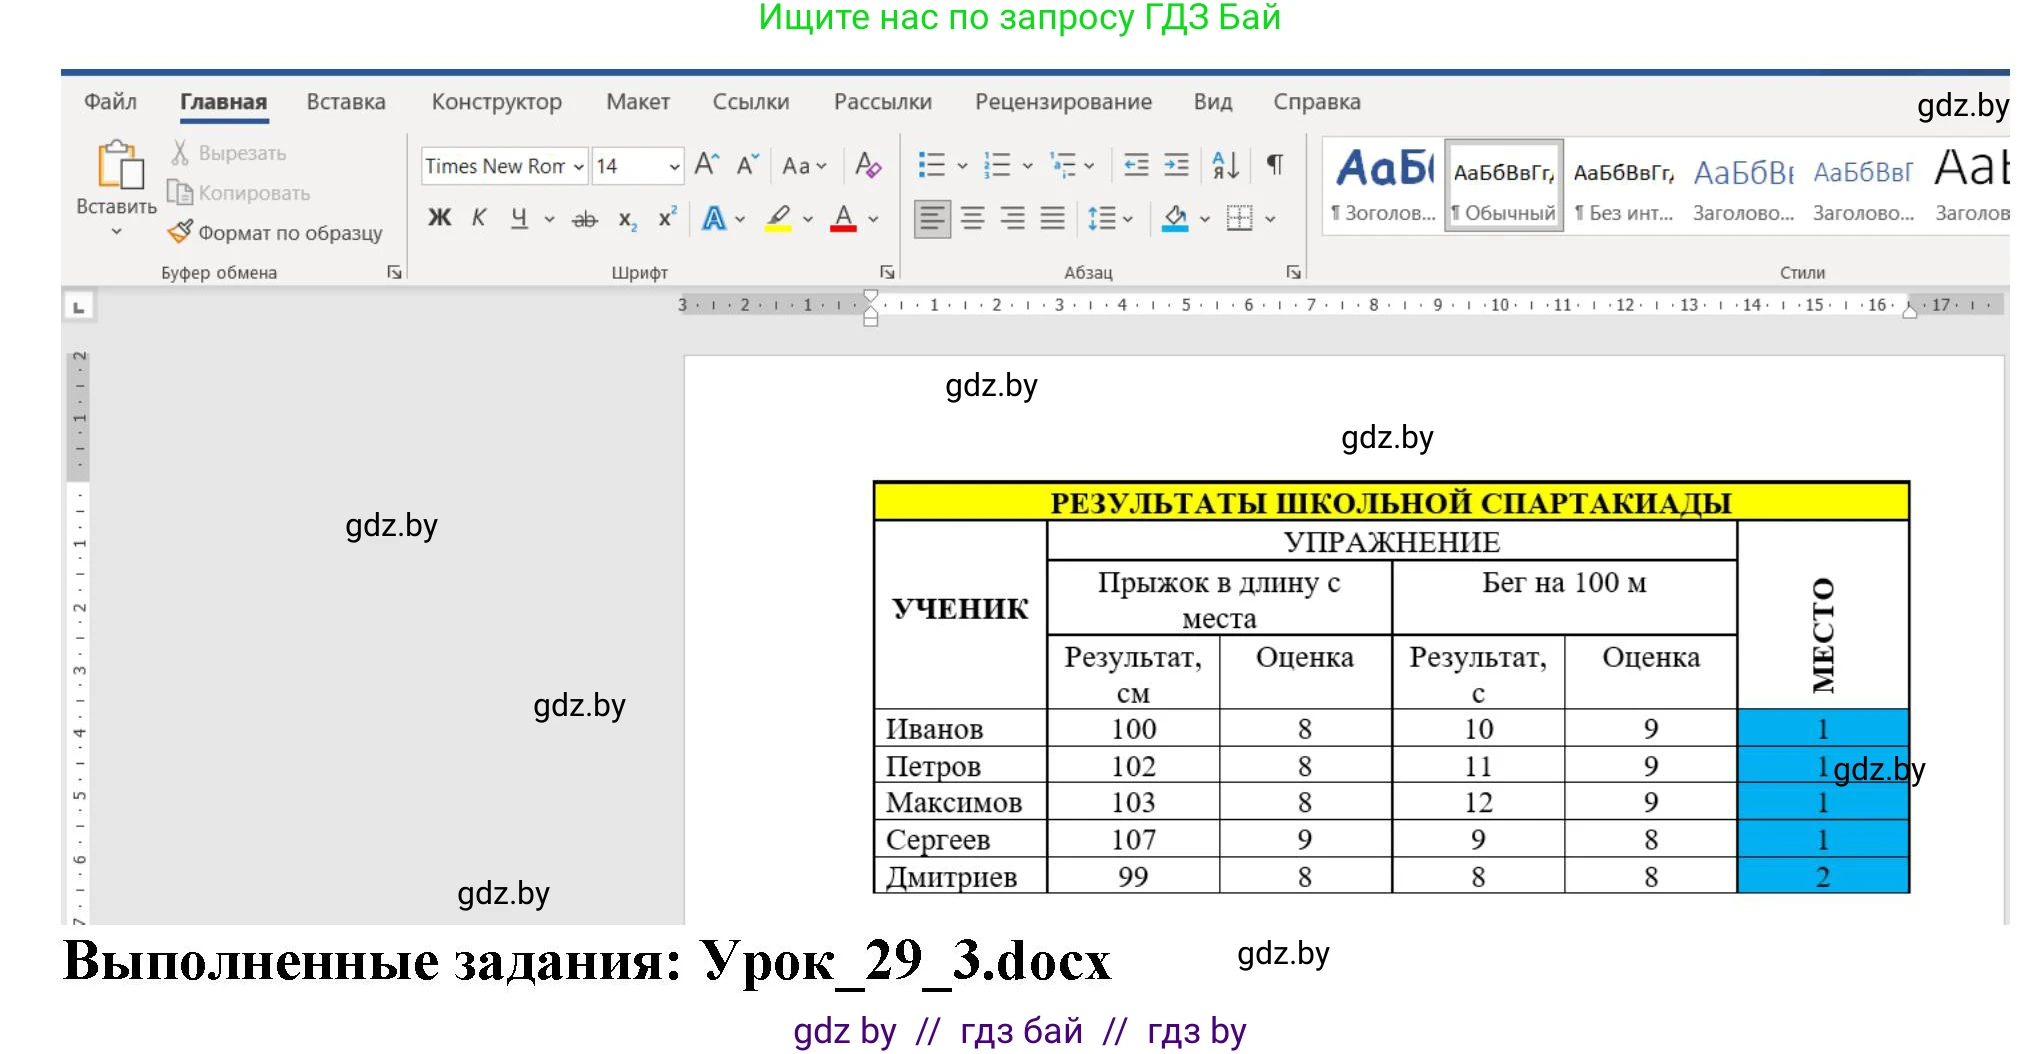The height and width of the screenshot is (1054, 2042).
Task: Switch to the Вставка ribbon tab
Action: coord(344,101)
